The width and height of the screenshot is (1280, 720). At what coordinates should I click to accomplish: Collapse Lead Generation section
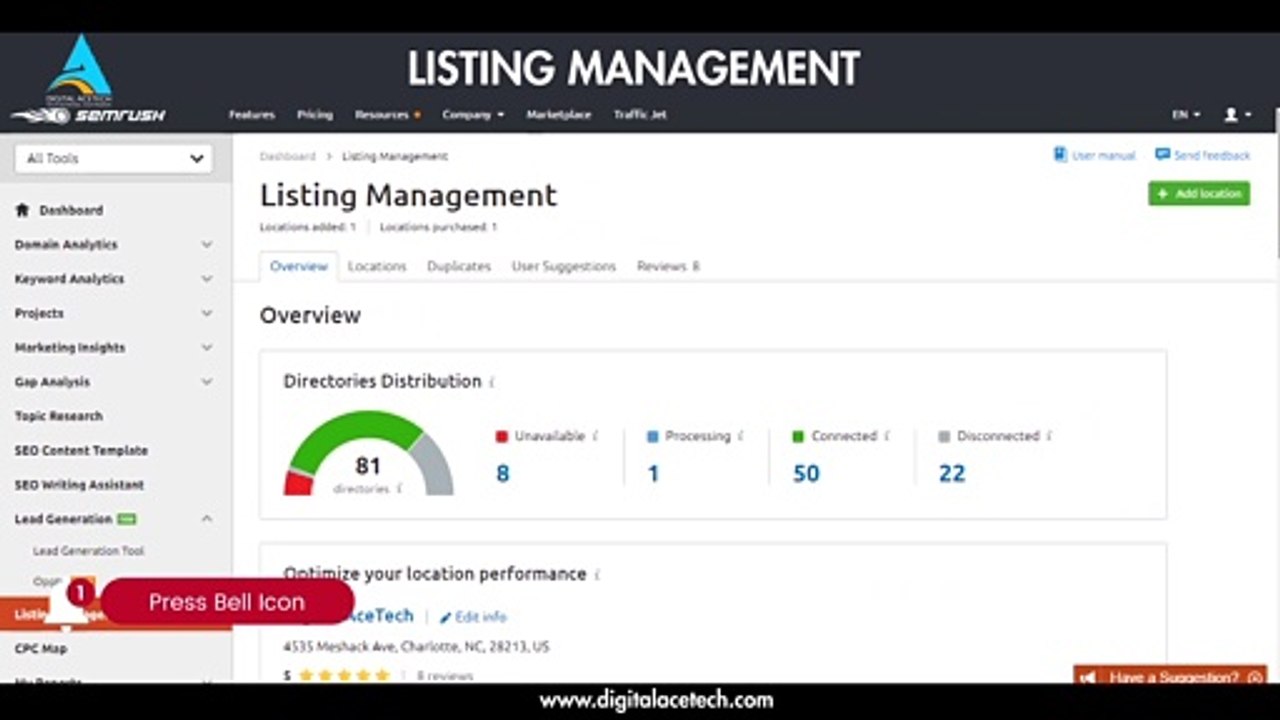206,519
